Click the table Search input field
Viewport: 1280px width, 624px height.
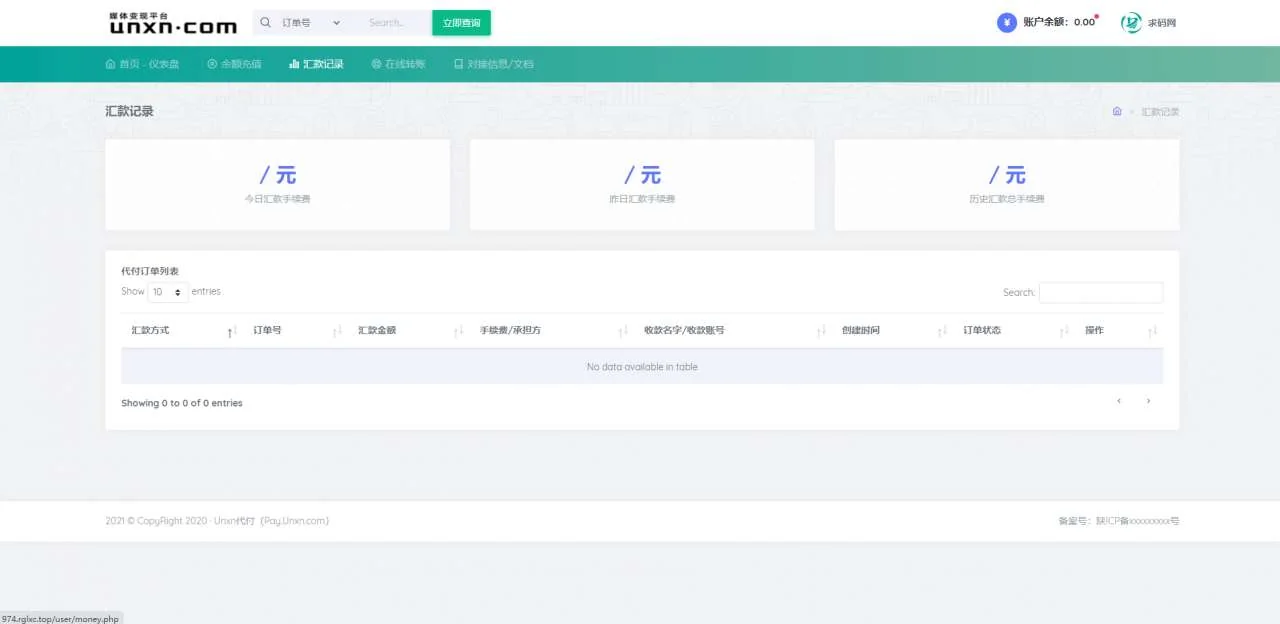pos(1100,292)
